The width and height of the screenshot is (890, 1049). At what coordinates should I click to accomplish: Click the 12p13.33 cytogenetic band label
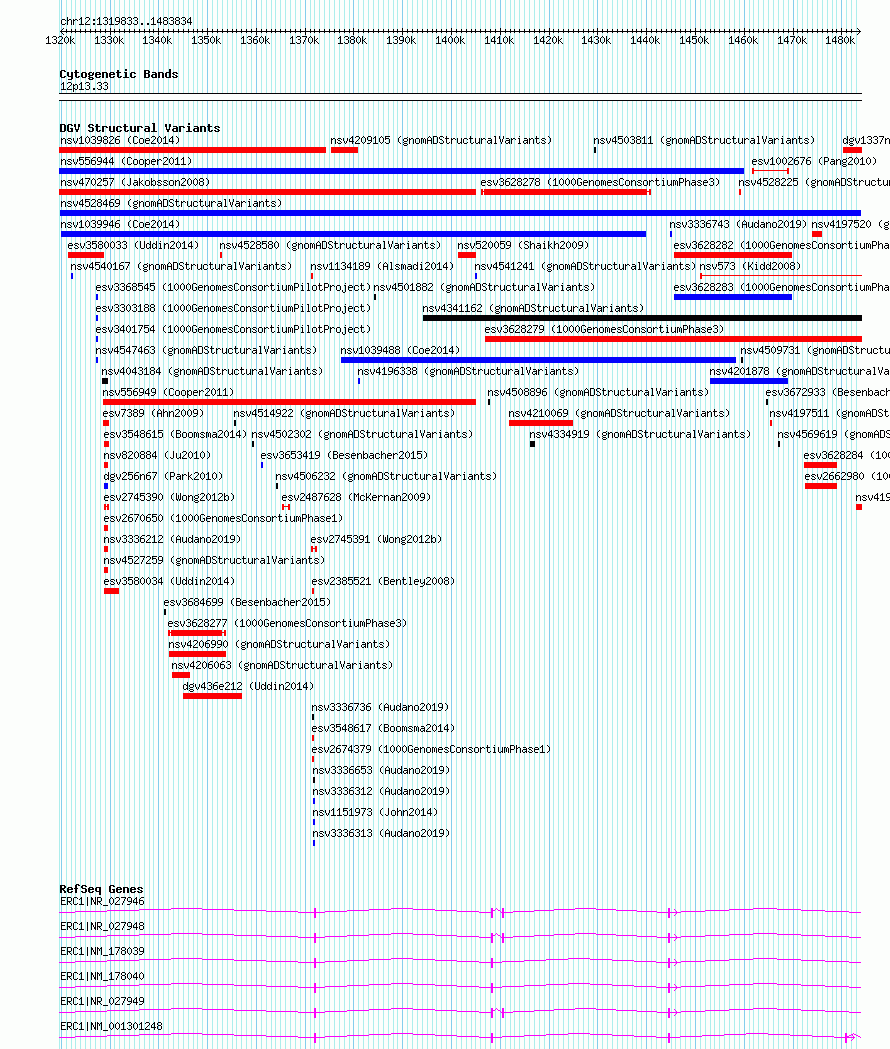84,86
